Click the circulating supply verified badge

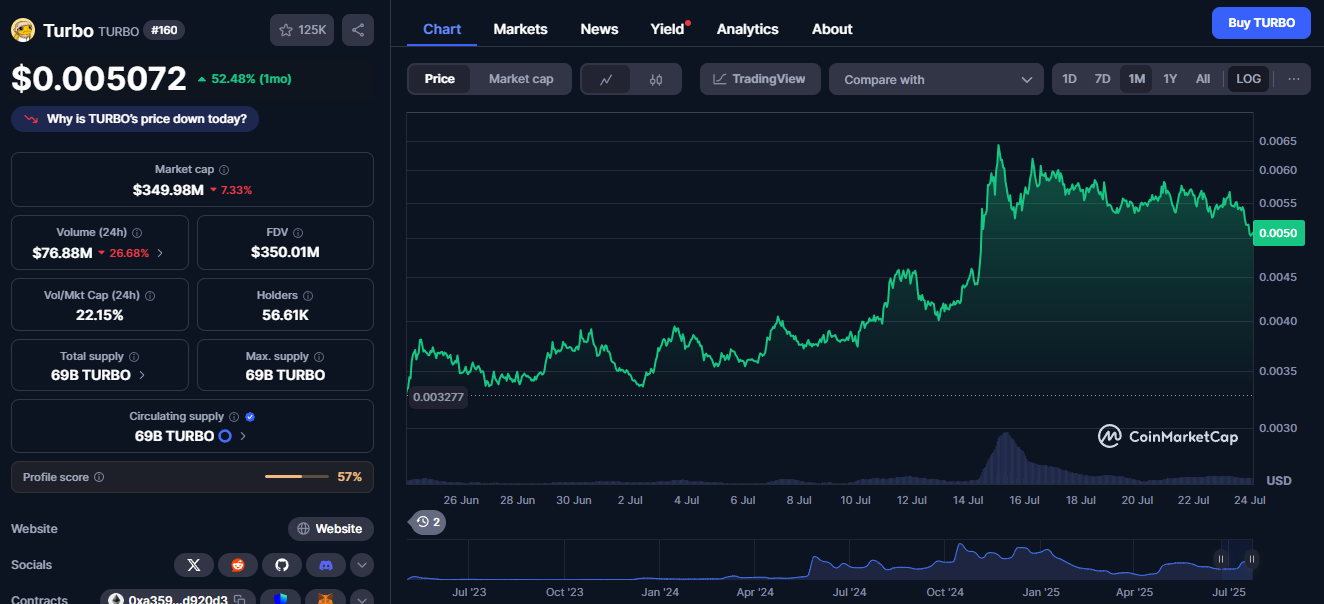(x=250, y=417)
